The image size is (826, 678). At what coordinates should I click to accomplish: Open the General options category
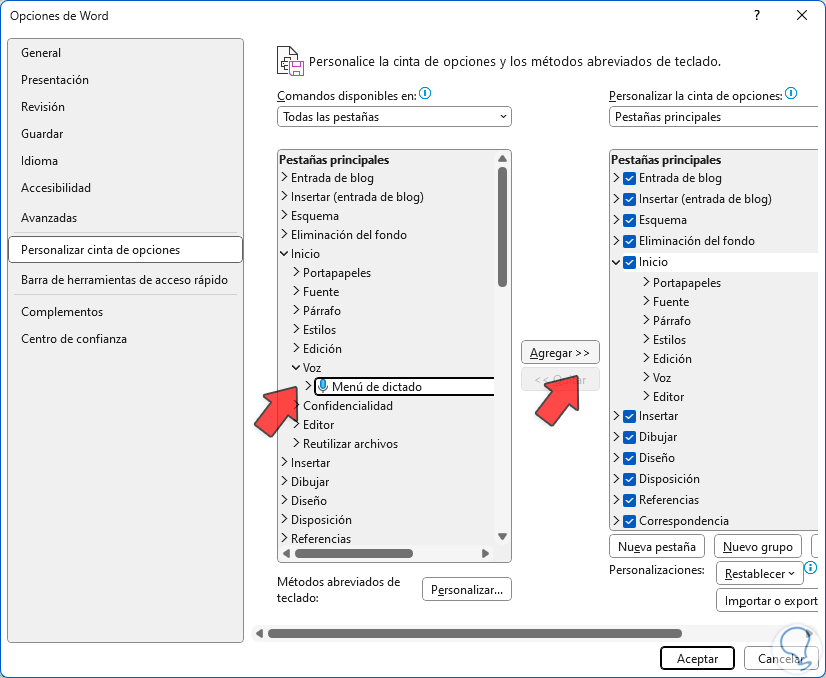[125, 53]
